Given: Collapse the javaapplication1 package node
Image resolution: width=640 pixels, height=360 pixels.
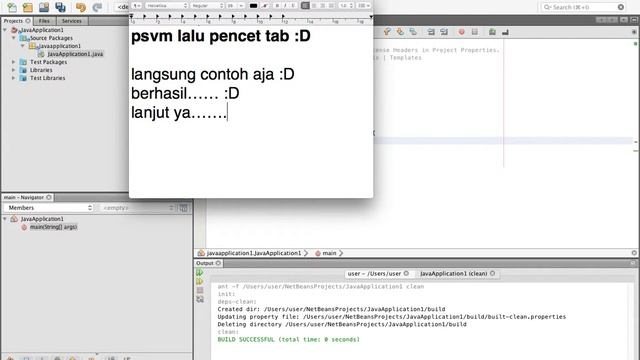Looking at the screenshot, I should 22,46.
